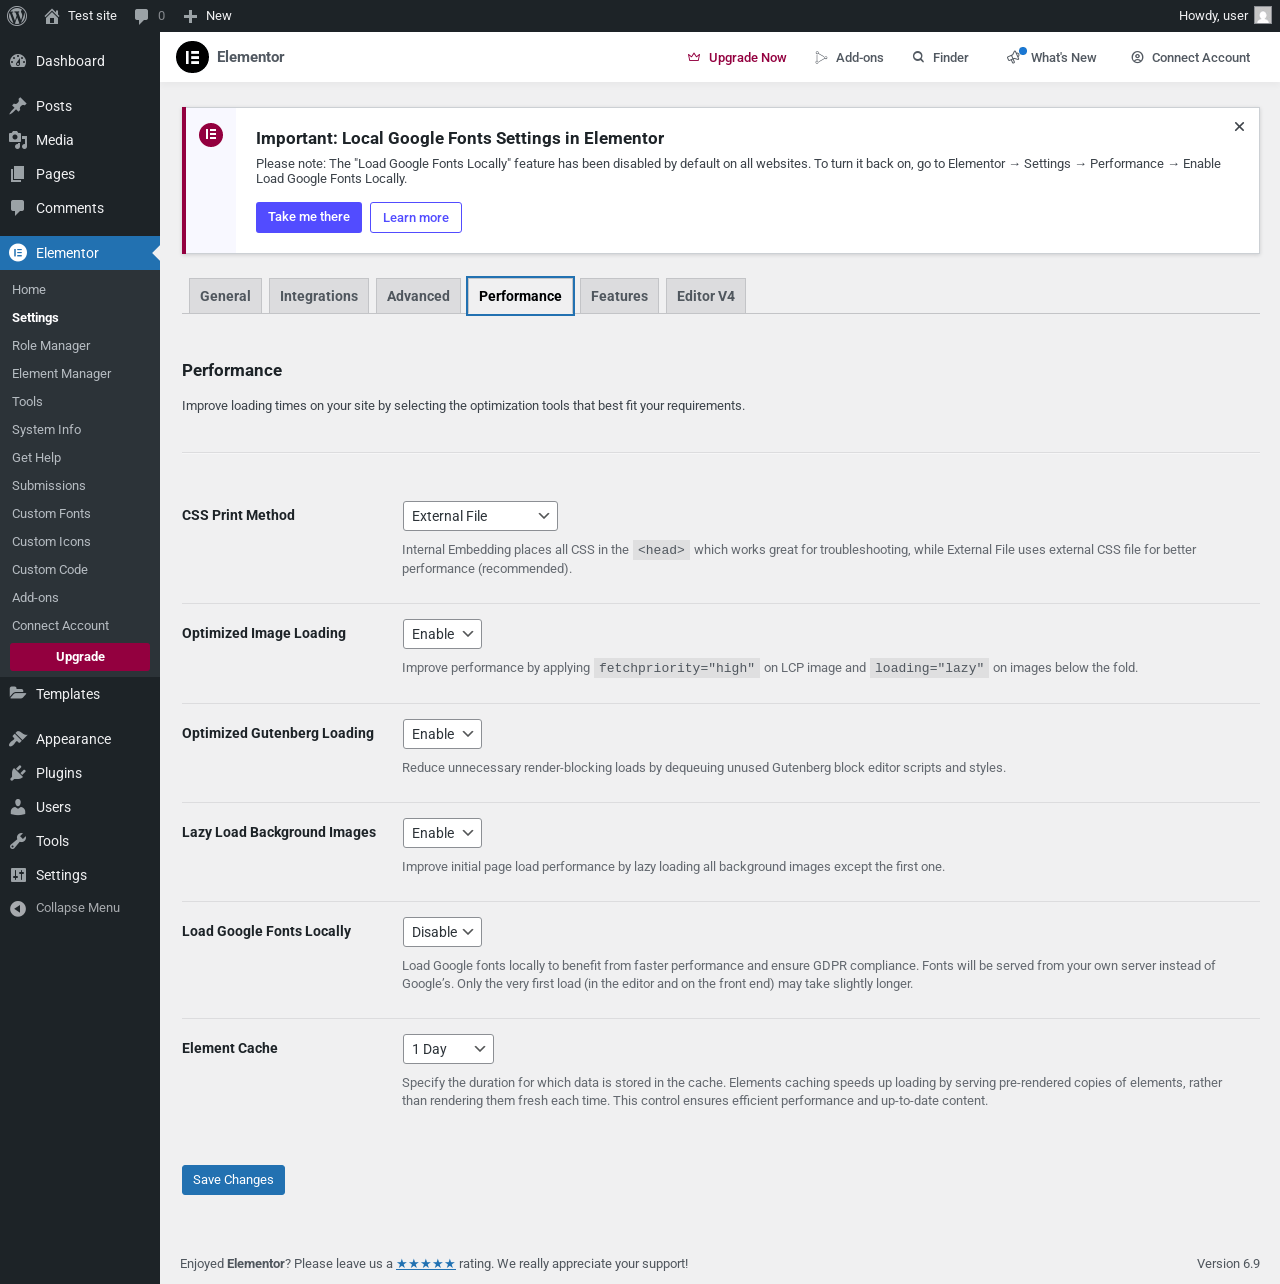Click the Settings sliders icon in sidebar
Screen dimensions: 1280x1284
[18, 875]
